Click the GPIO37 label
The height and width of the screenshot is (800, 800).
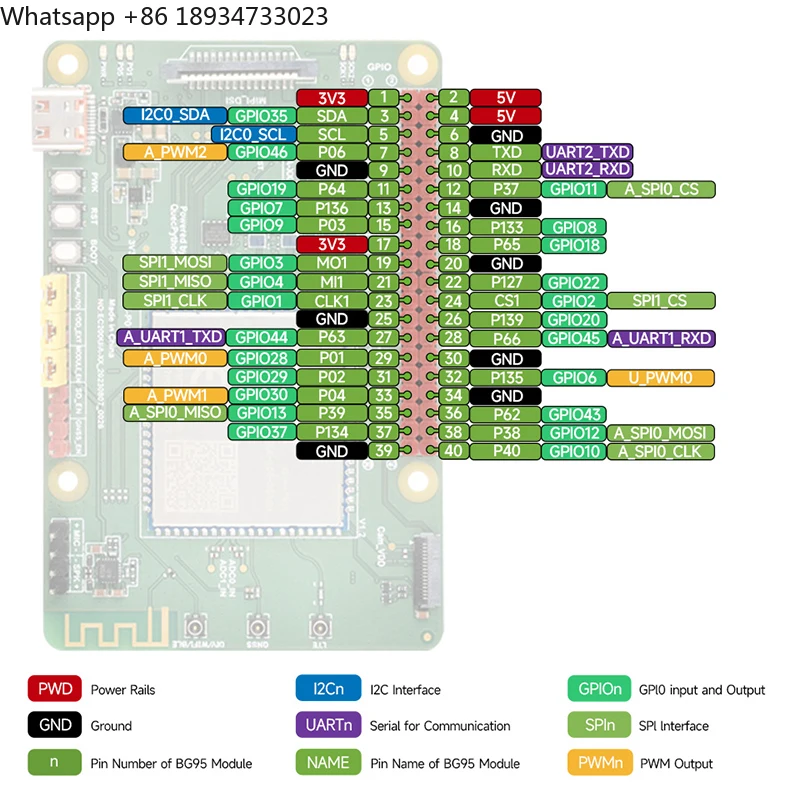[x=261, y=432]
